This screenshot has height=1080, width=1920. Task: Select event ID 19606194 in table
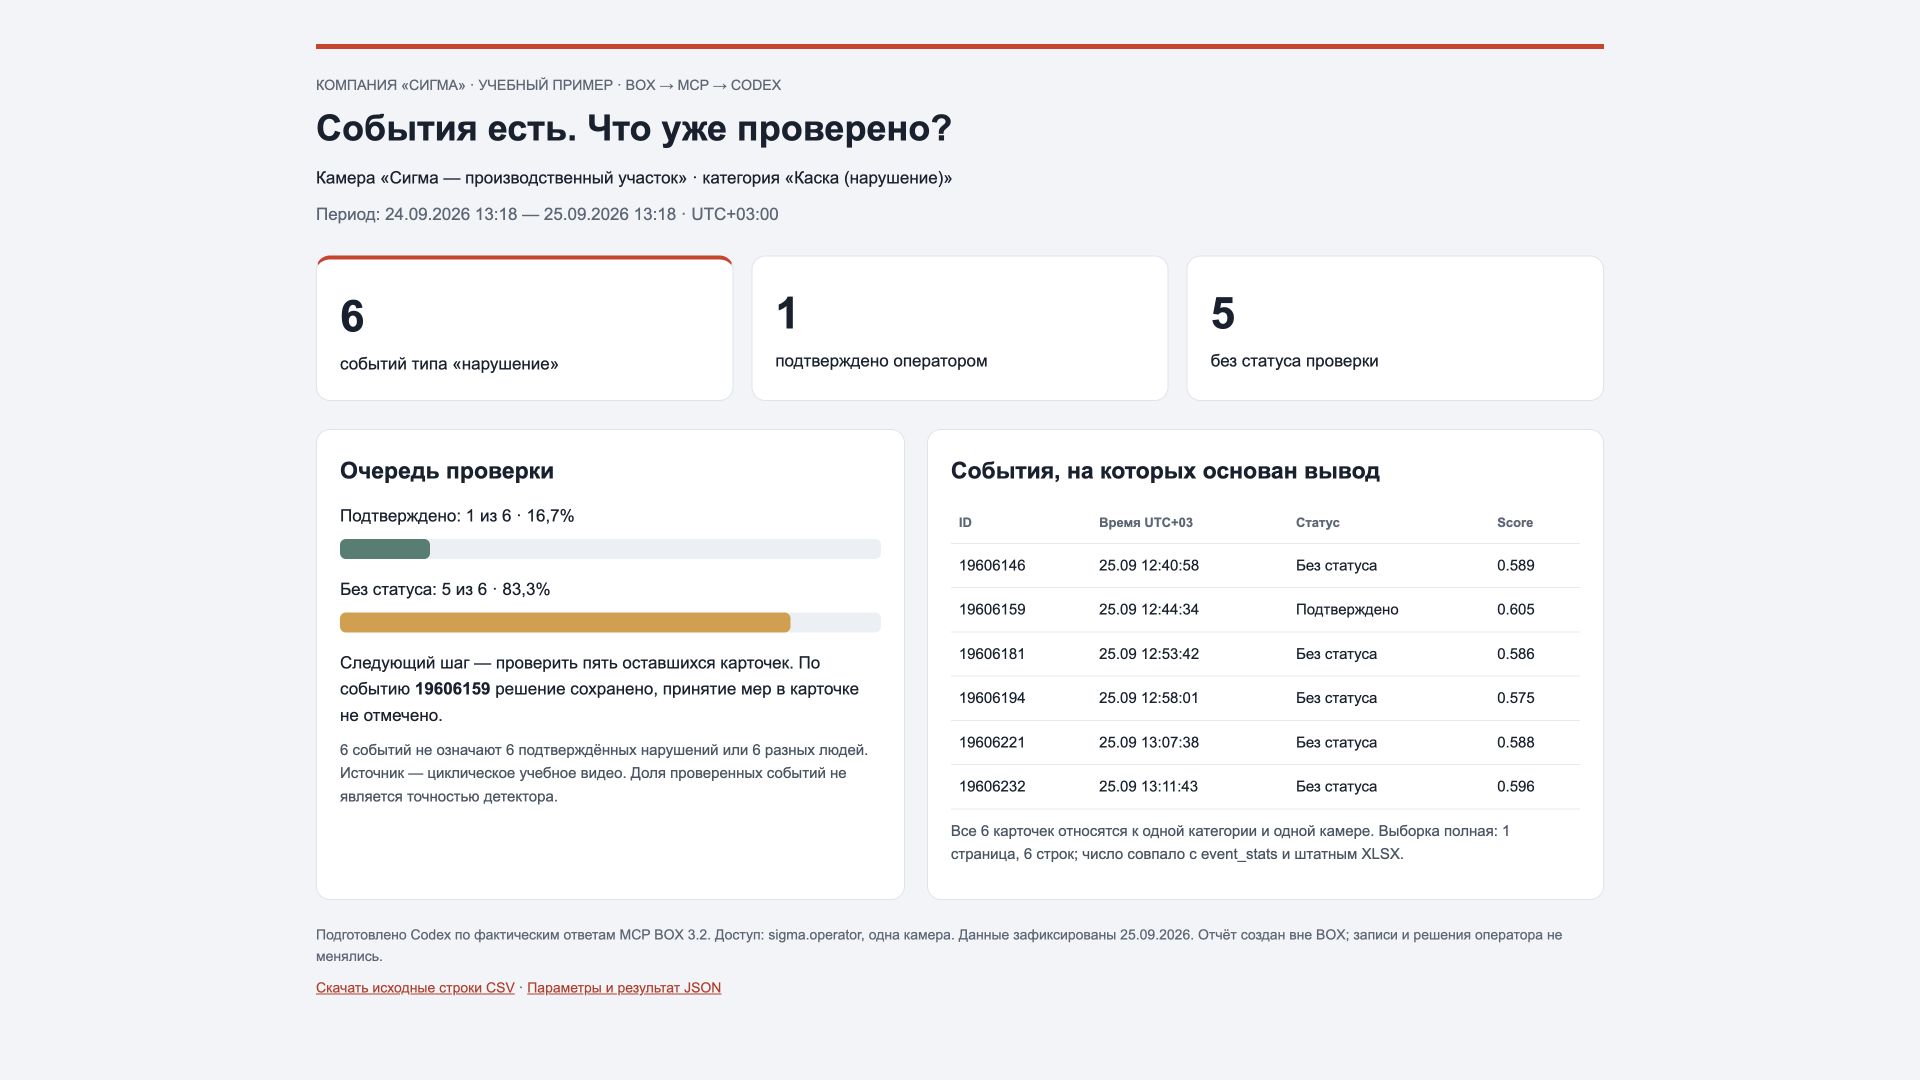click(992, 698)
